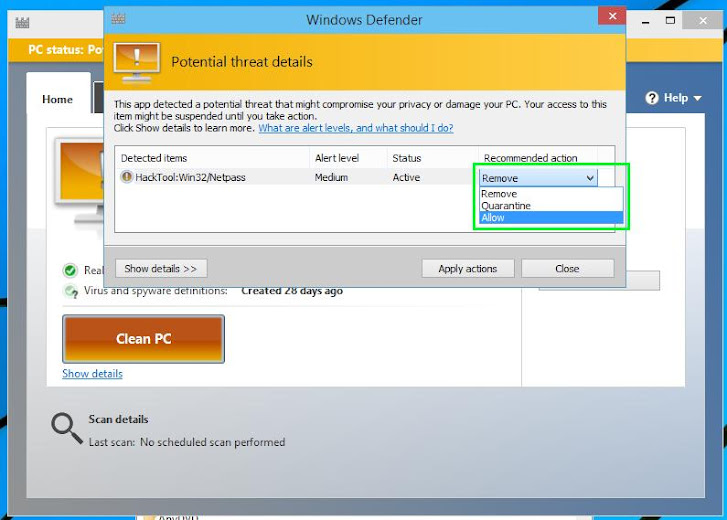Image resolution: width=727 pixels, height=520 pixels.
Task: Click the Apply actions button
Action: pos(468,269)
